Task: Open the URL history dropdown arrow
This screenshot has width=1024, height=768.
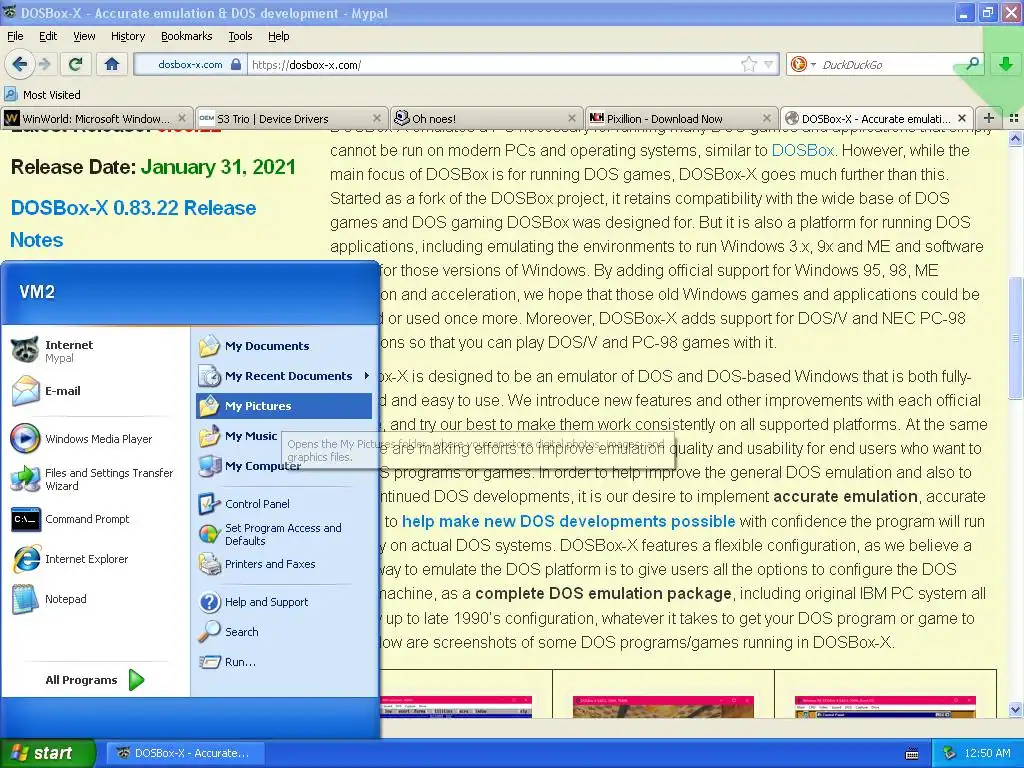Action: point(768,64)
